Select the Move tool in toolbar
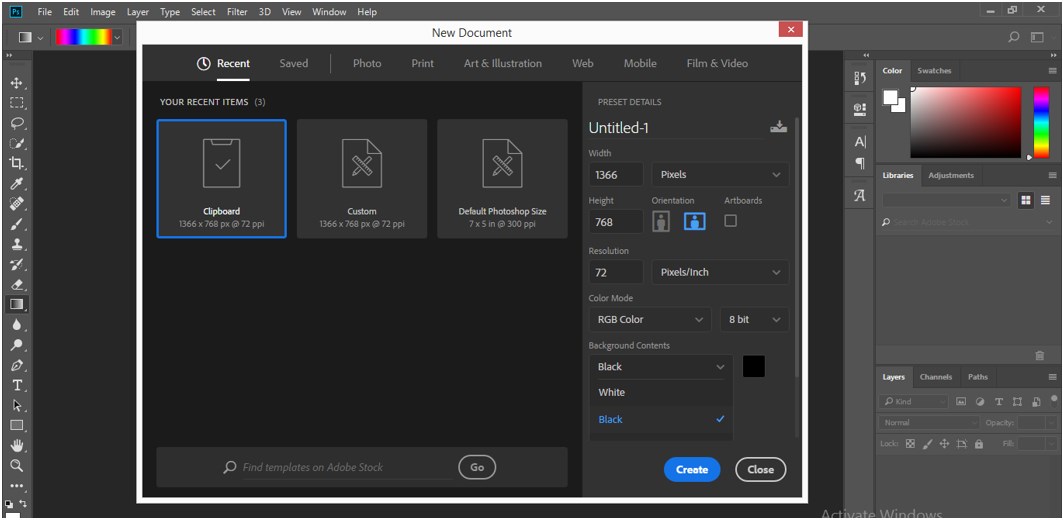 pos(16,83)
